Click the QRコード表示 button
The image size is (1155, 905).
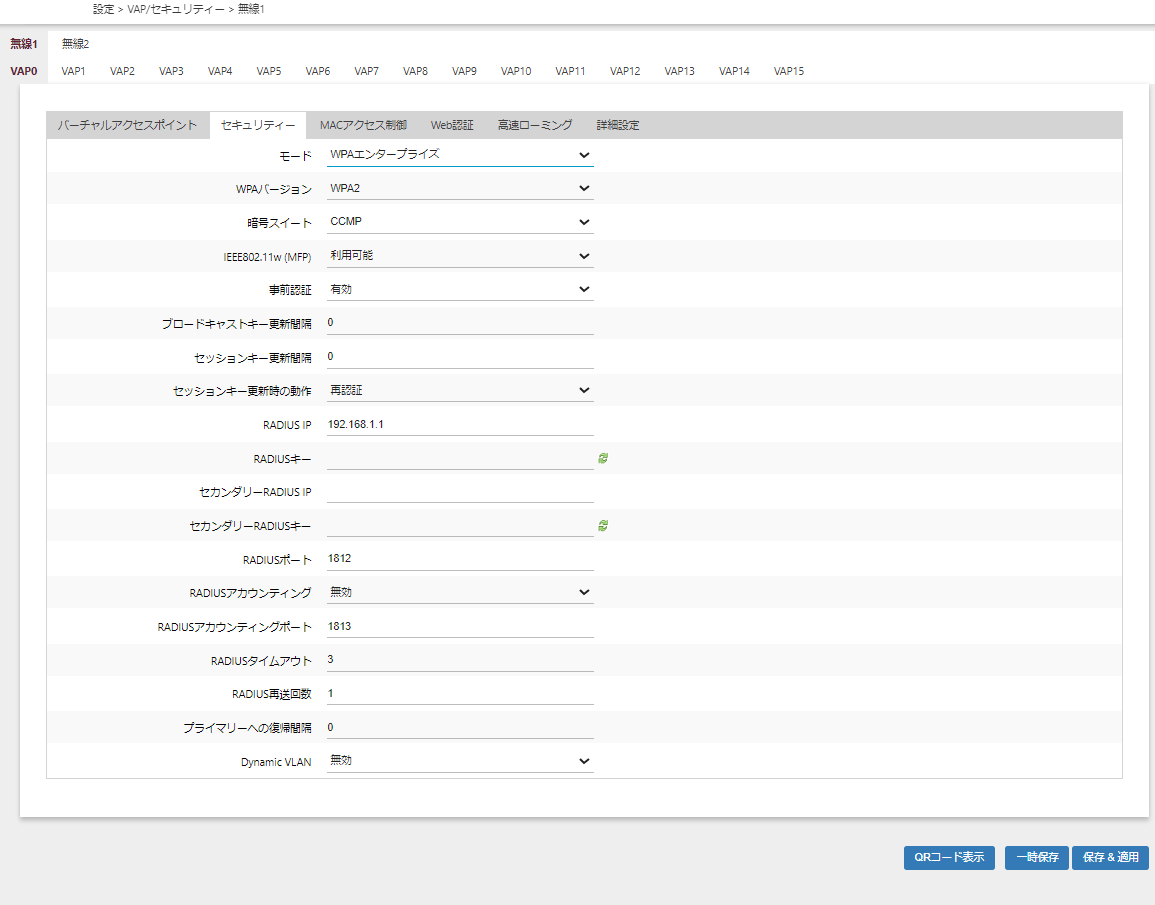(949, 858)
